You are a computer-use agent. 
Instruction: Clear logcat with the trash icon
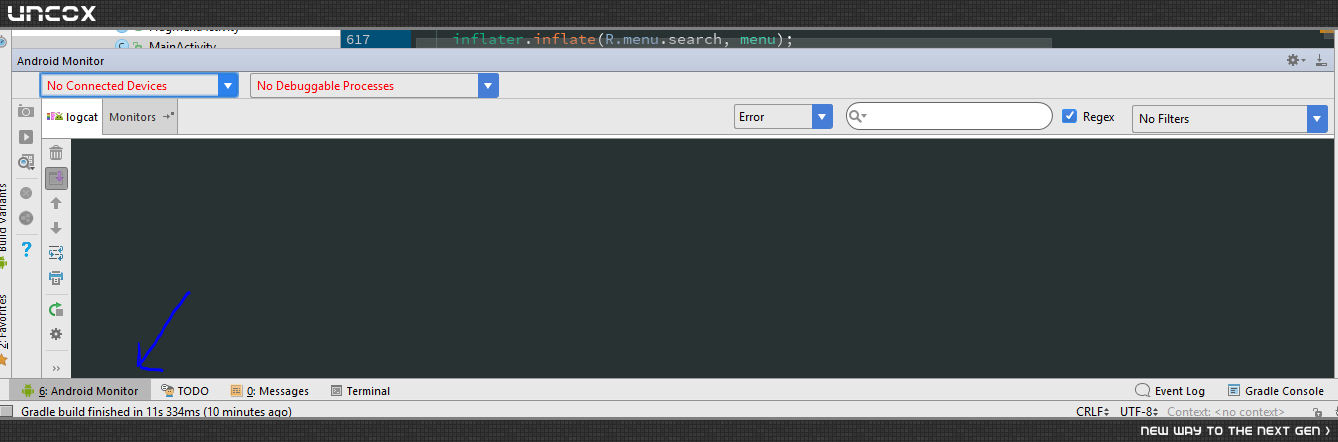click(56, 153)
